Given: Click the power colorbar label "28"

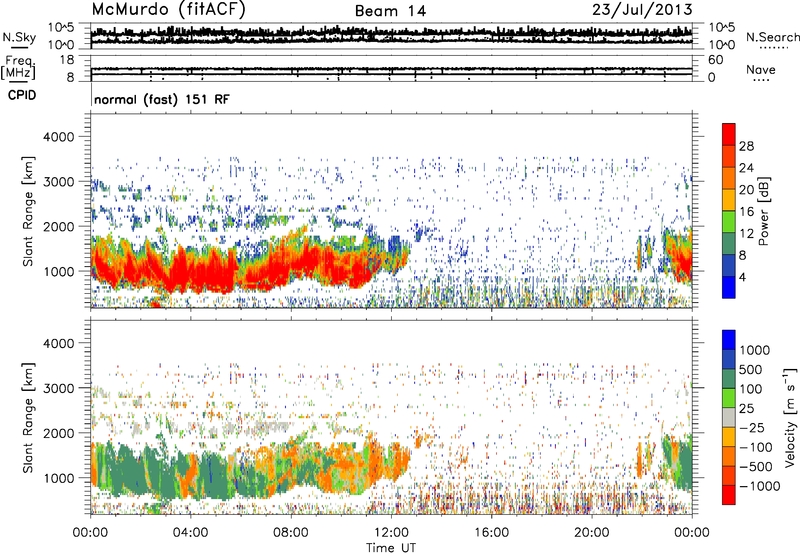Looking at the screenshot, I should 746,146.
